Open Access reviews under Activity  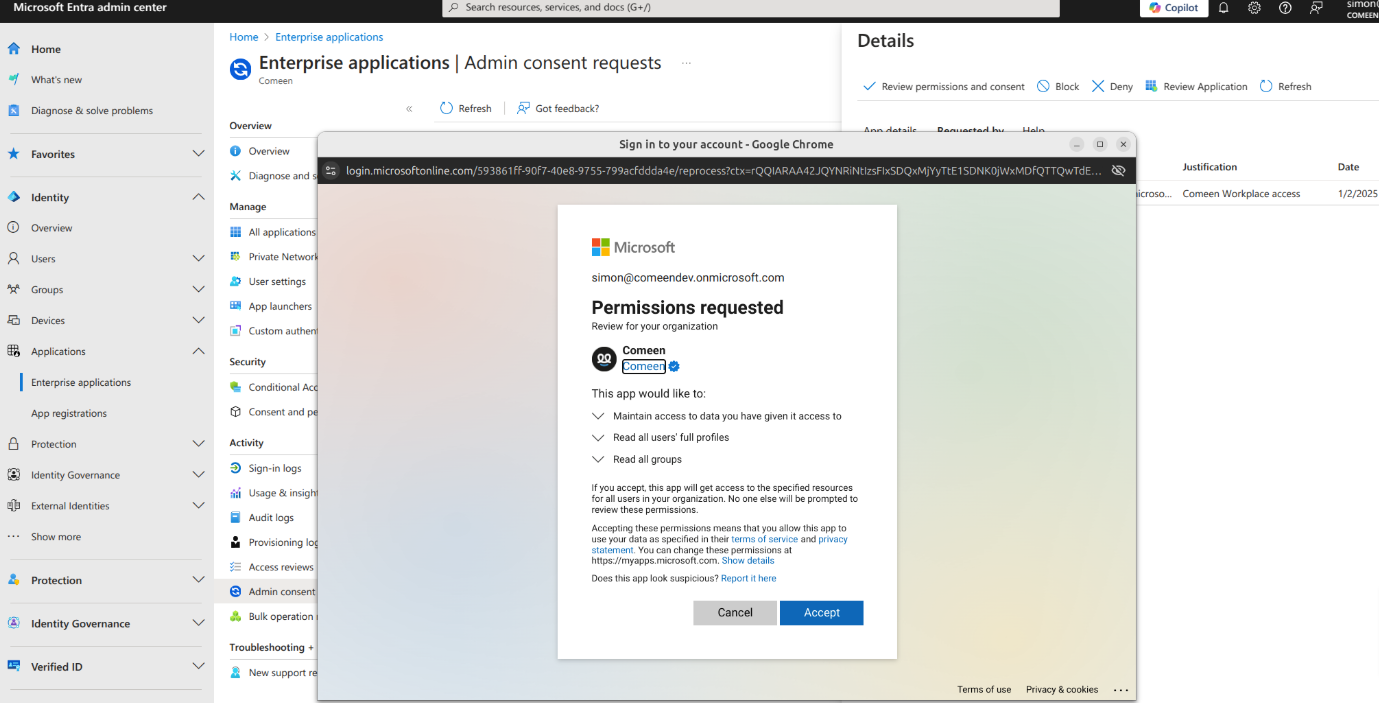click(273, 567)
